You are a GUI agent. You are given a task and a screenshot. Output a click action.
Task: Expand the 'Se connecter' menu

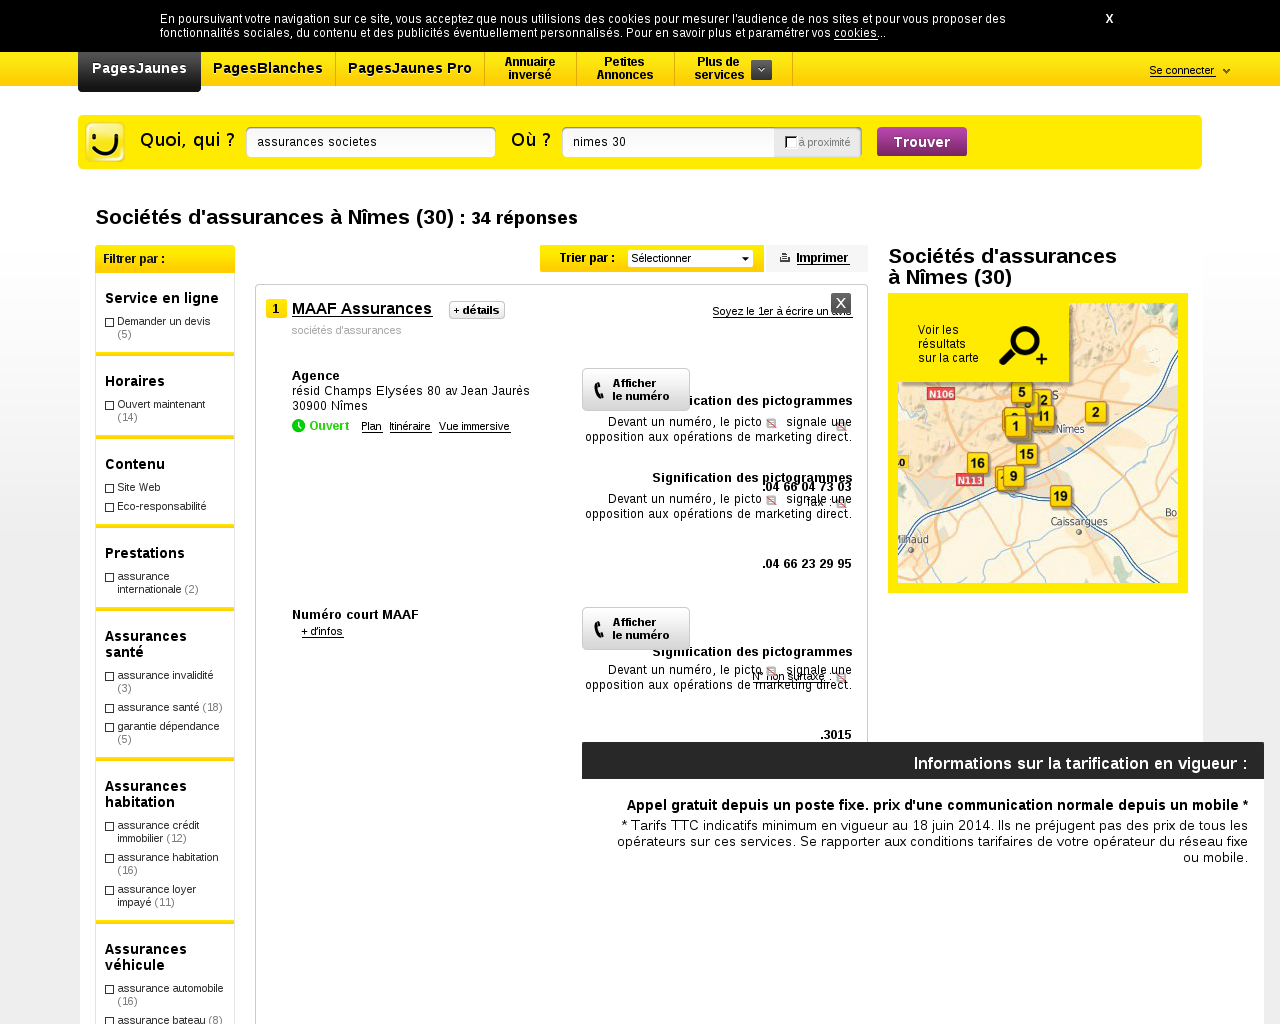[x=1189, y=70]
